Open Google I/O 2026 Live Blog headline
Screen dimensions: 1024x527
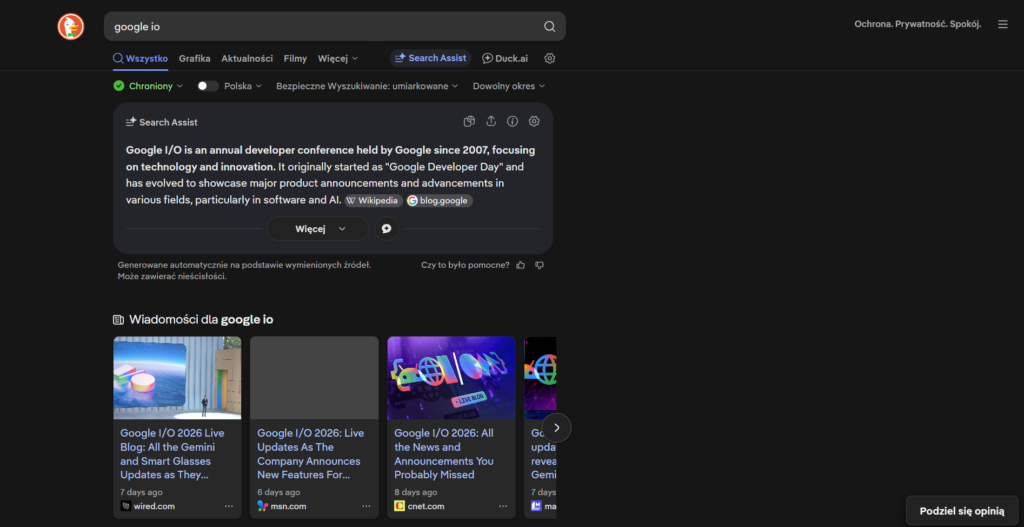click(172, 454)
